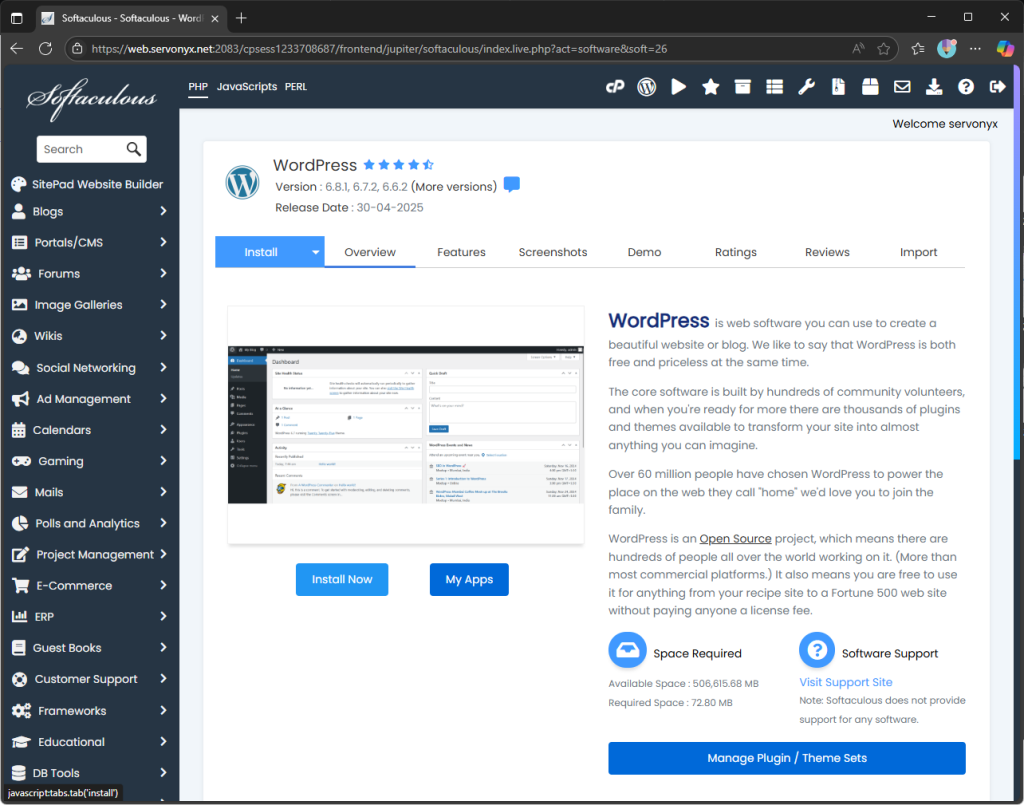
Task: Click the More versions link
Action: click(454, 187)
